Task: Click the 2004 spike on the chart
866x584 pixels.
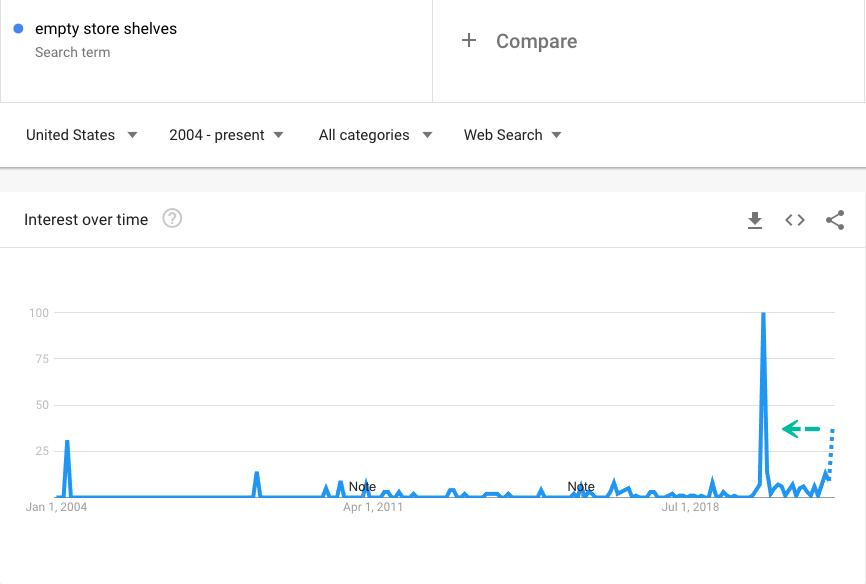Action: (x=67, y=443)
